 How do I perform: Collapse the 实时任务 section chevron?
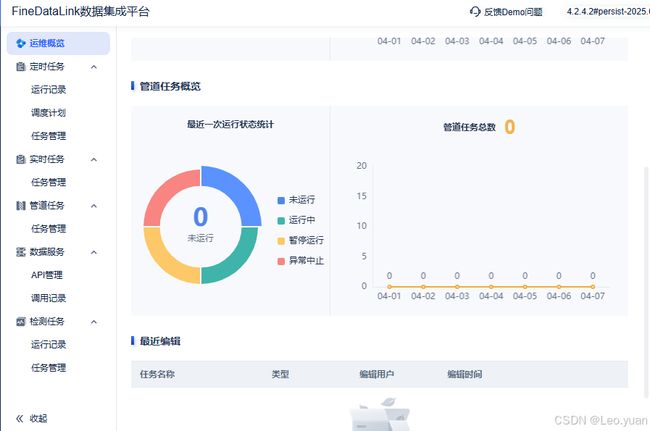(94, 160)
